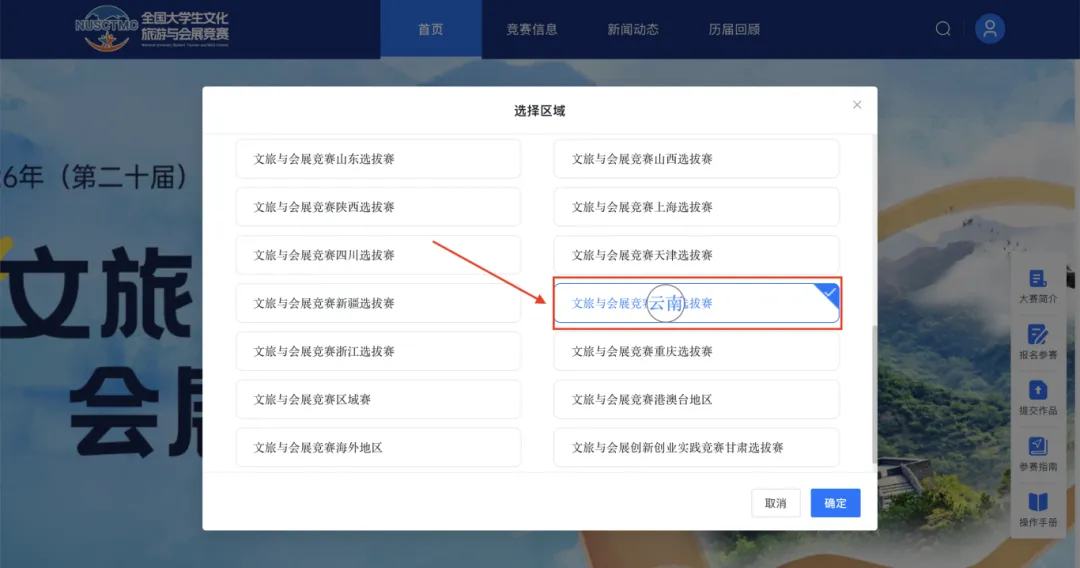Select 文旅与会展竞赛港澳台地区 option
This screenshot has height=568, width=1080.
696,400
